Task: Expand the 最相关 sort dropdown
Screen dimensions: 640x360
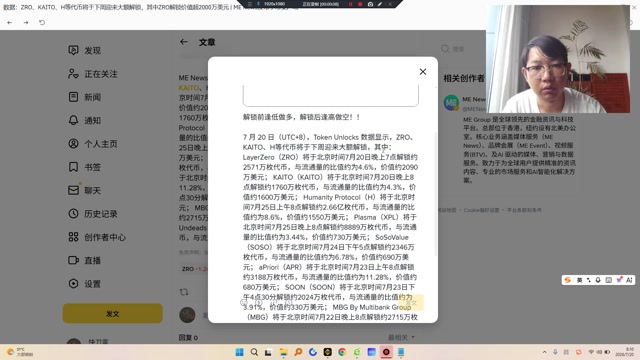Action: 401,337
